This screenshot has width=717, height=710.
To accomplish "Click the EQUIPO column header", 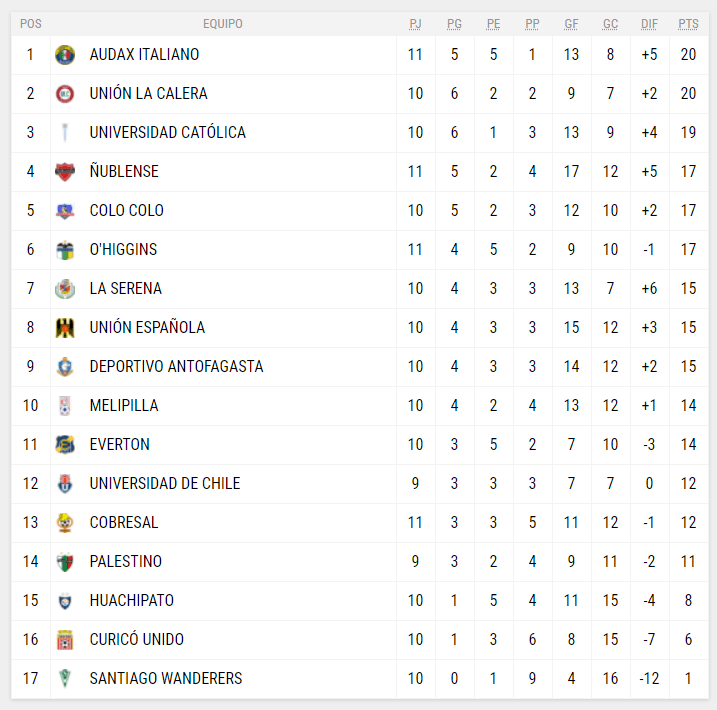I will coord(222,24).
